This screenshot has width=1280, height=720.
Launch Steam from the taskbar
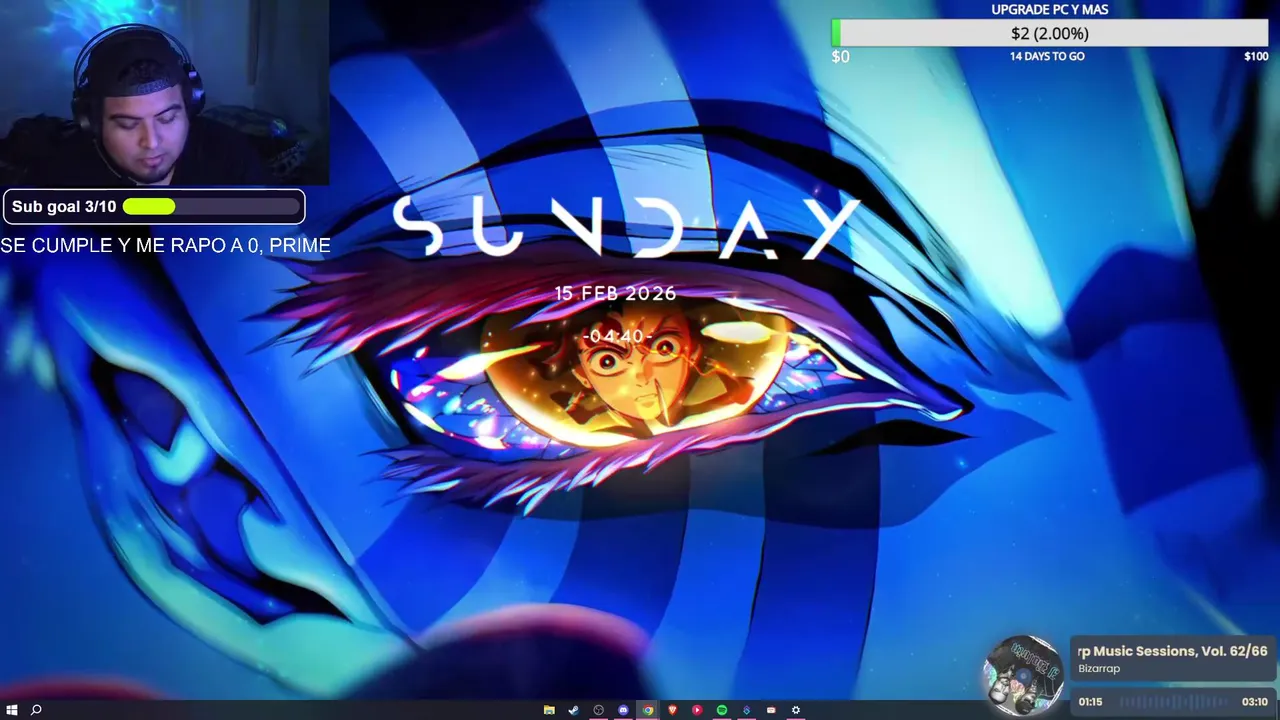click(x=573, y=710)
